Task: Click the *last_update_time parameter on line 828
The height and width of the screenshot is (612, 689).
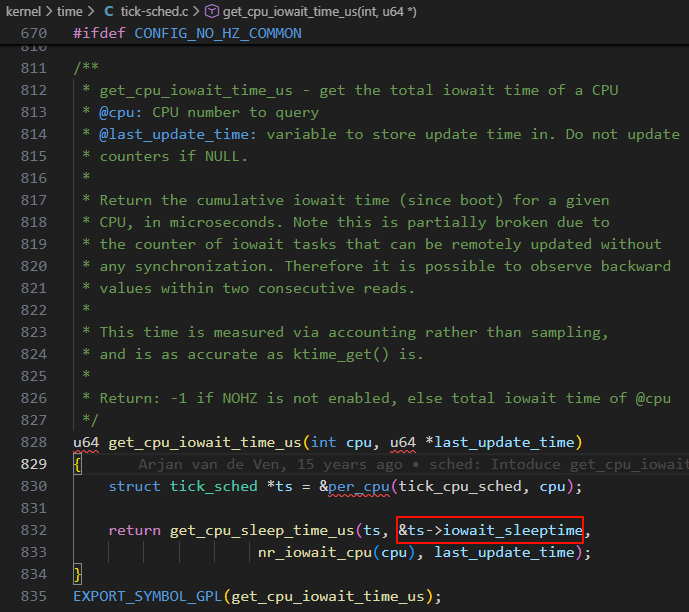Action: pyautogui.click(x=500, y=442)
